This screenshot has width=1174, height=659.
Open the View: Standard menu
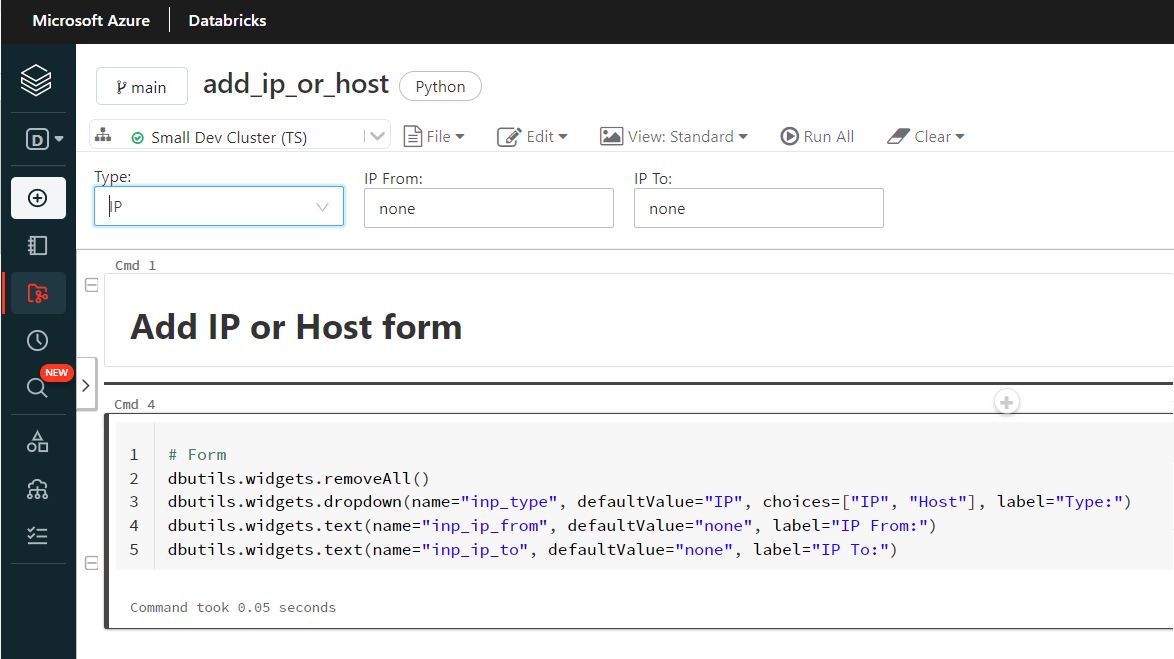(x=674, y=136)
